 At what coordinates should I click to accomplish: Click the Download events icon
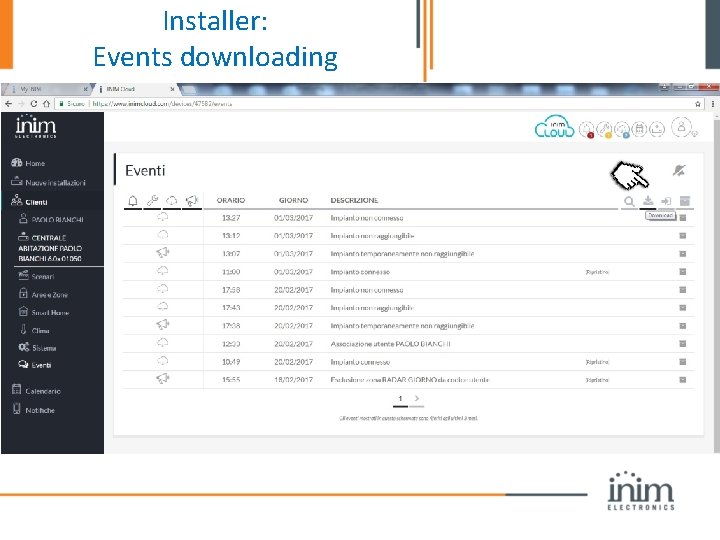point(648,201)
